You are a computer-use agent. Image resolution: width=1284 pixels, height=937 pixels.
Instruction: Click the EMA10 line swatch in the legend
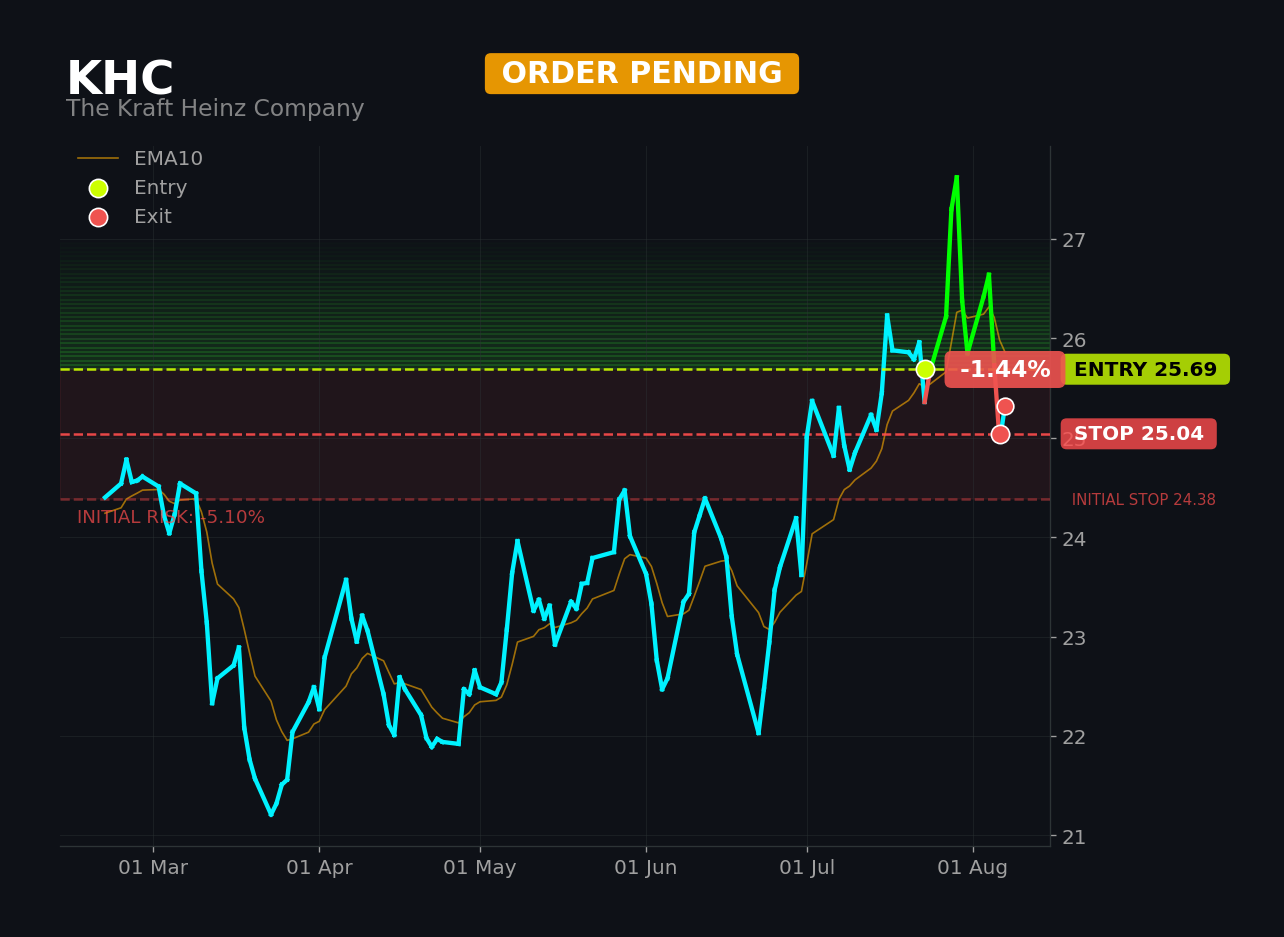point(98,159)
